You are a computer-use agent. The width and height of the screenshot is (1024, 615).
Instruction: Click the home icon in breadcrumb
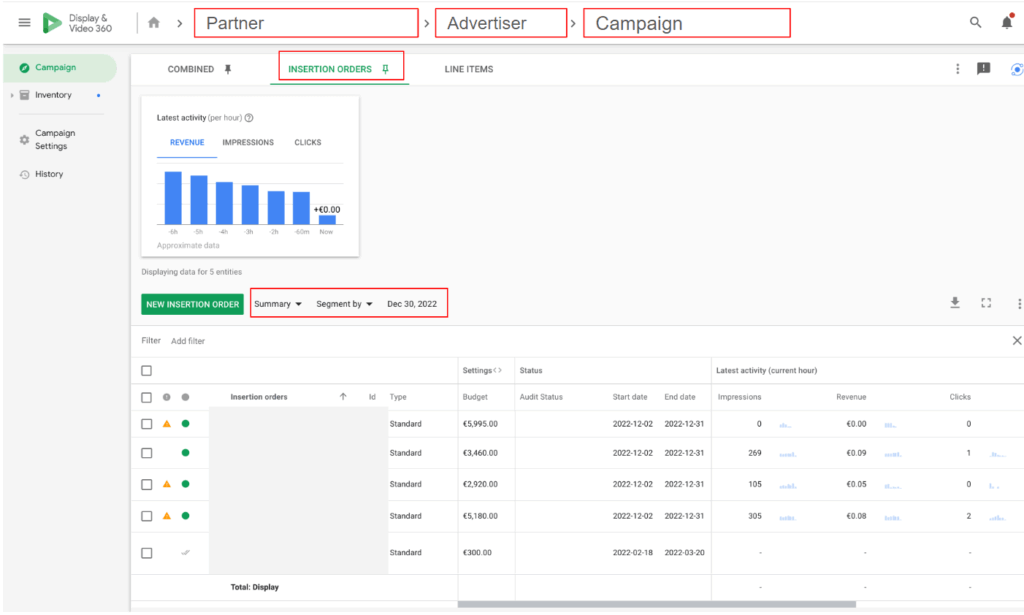[153, 23]
